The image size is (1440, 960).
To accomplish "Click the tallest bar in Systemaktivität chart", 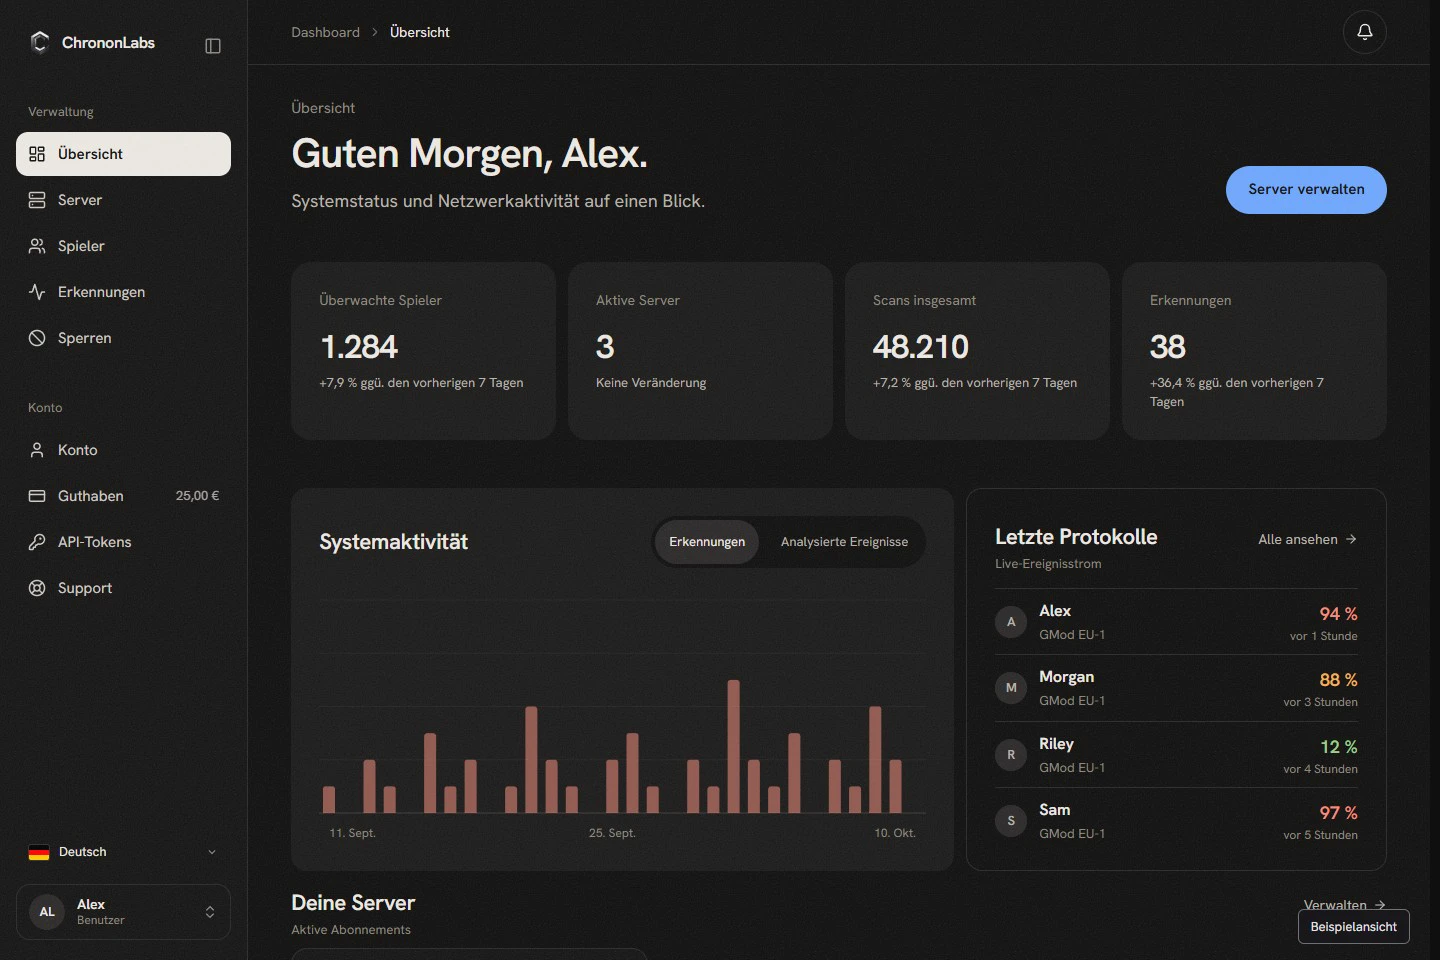I will pos(733,746).
